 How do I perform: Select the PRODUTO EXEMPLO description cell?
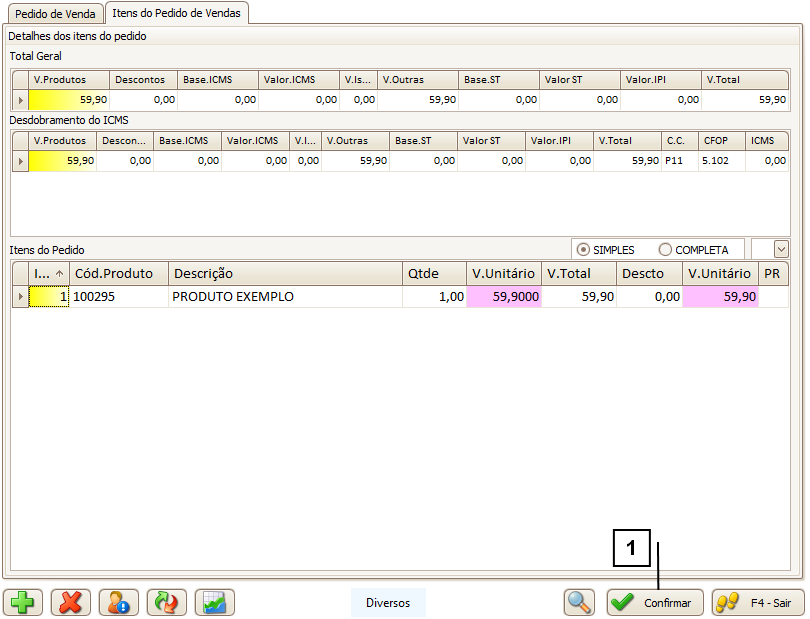click(285, 297)
